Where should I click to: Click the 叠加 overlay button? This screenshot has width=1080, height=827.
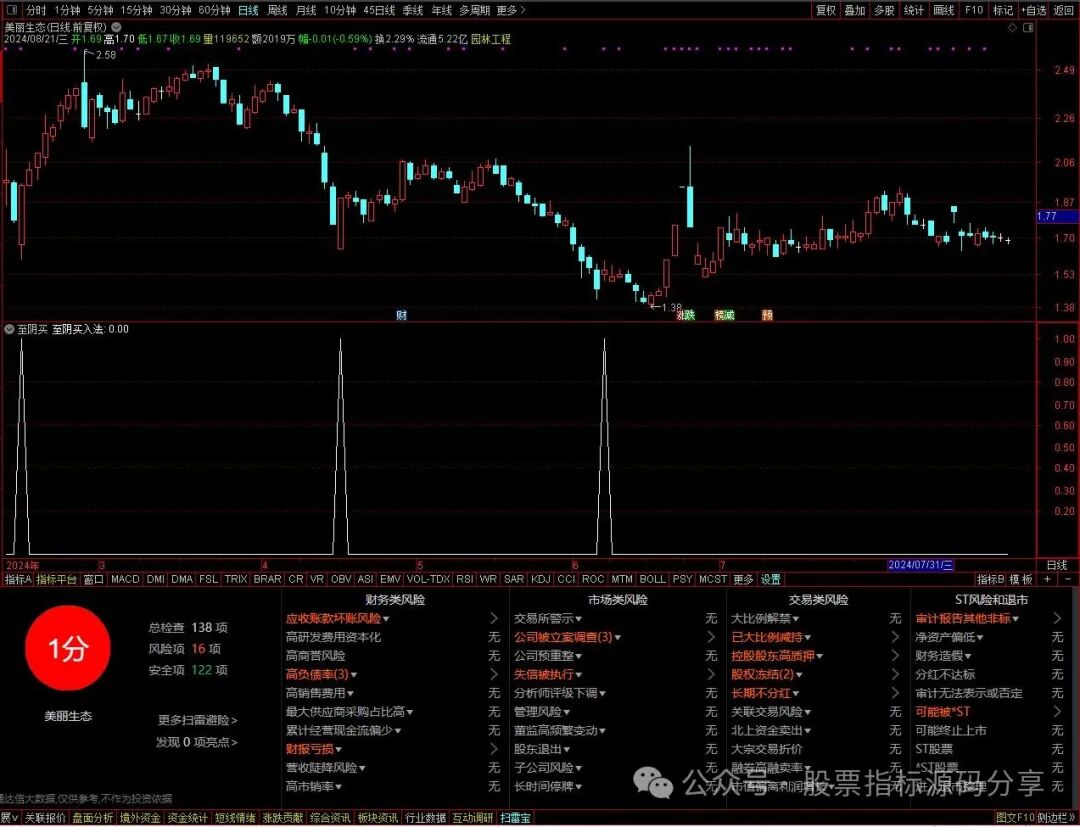pyautogui.click(x=855, y=10)
